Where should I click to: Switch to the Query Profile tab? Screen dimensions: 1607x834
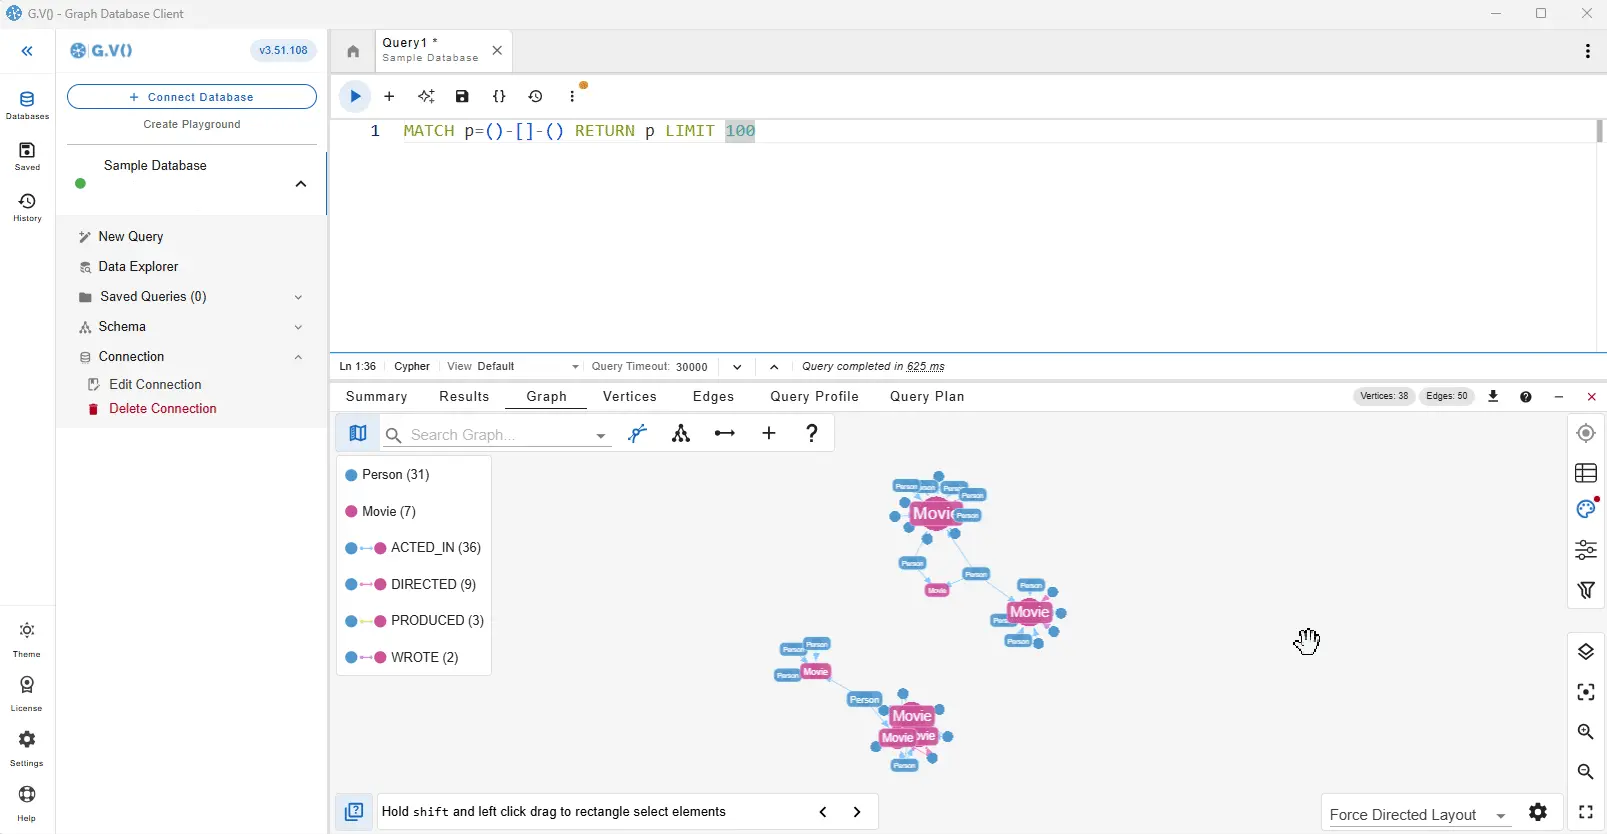pos(814,396)
